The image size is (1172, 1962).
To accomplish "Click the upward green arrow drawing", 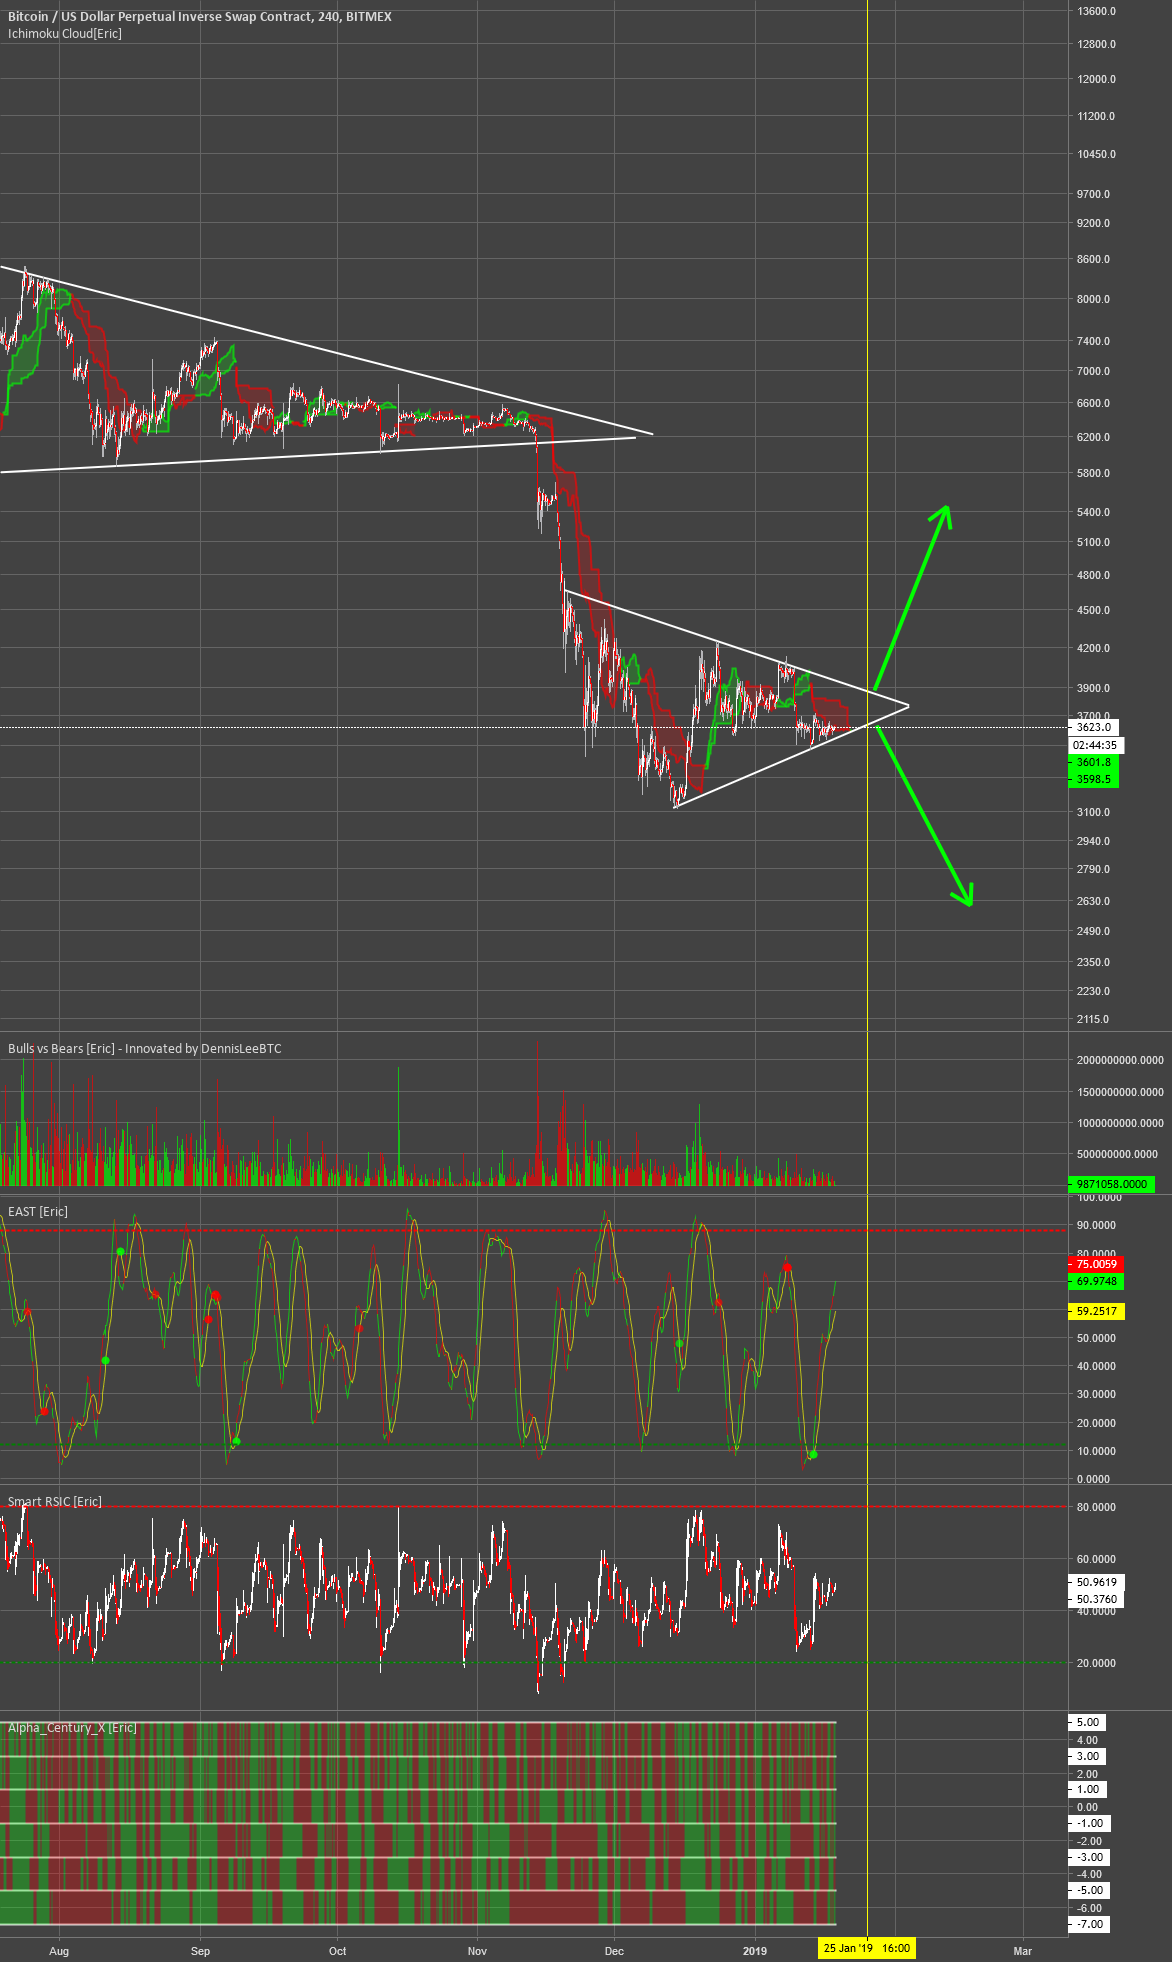I will tap(912, 597).
